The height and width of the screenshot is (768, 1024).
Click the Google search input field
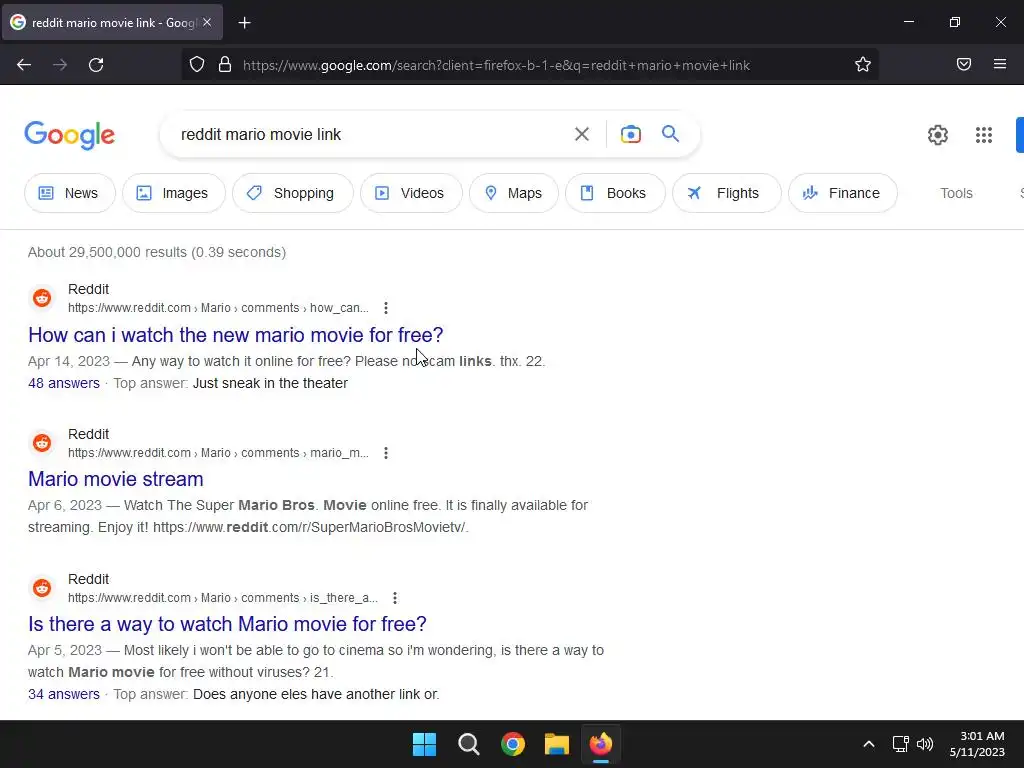tap(369, 135)
